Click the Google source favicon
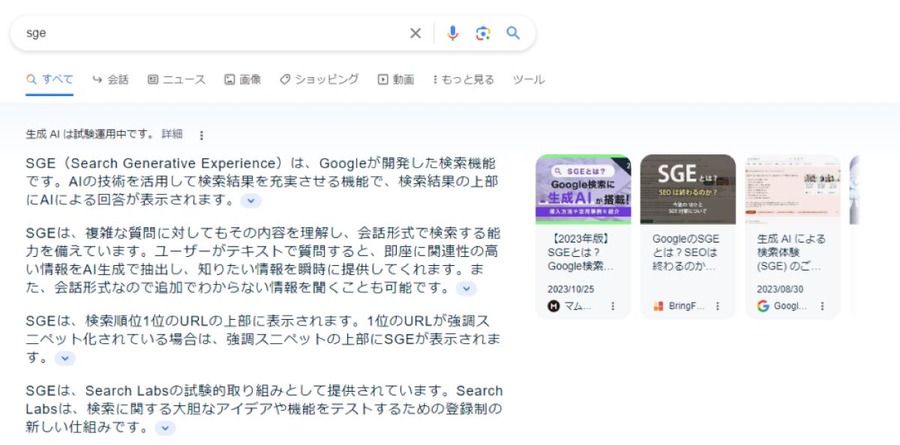 click(763, 306)
